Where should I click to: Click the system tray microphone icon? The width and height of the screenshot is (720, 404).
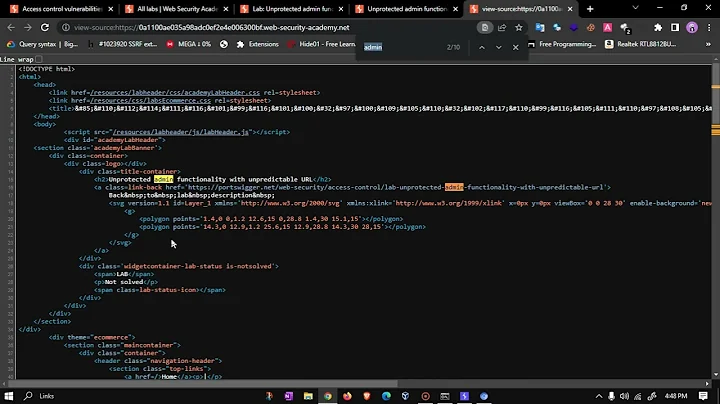[612, 396]
